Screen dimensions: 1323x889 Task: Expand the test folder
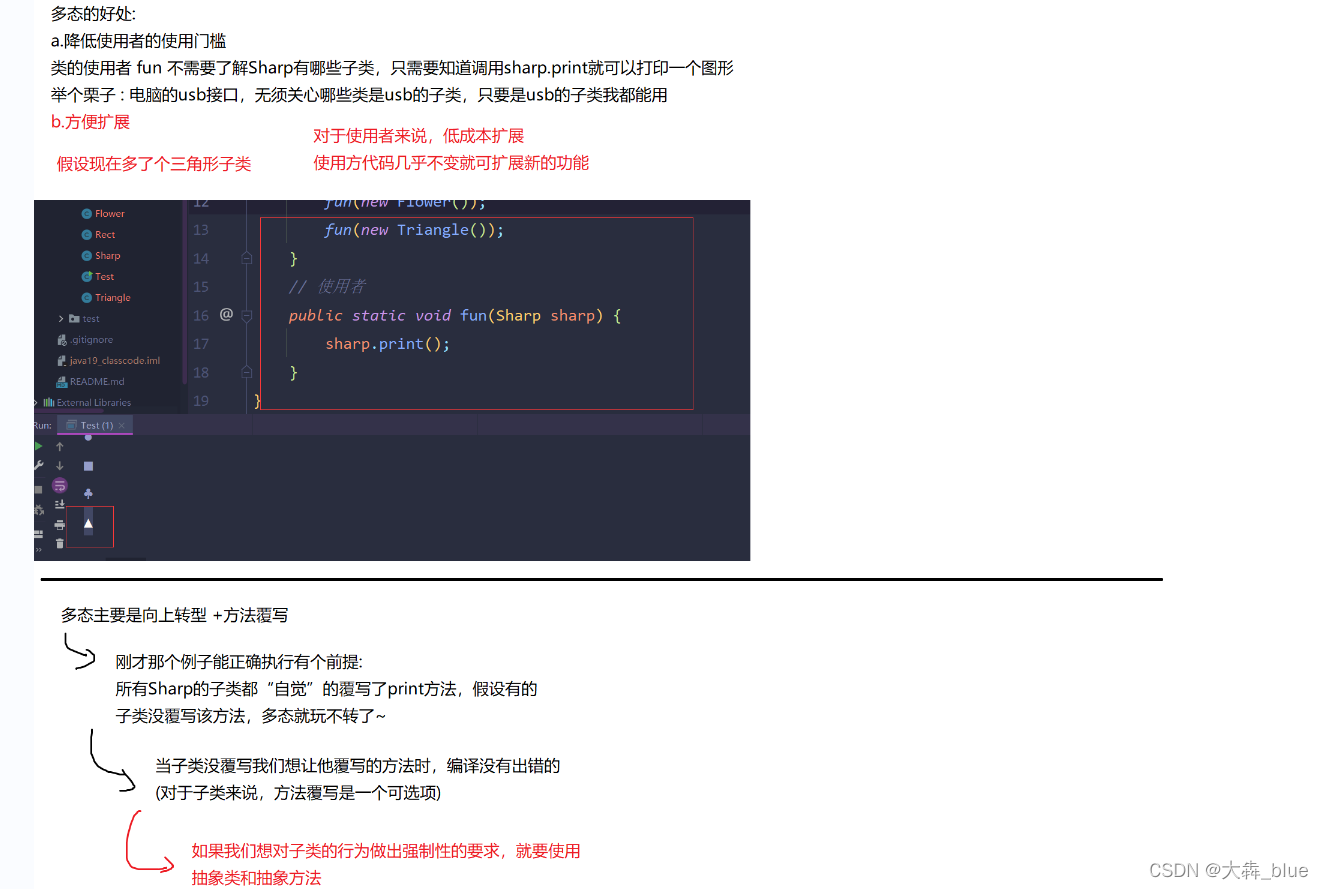pos(61,319)
